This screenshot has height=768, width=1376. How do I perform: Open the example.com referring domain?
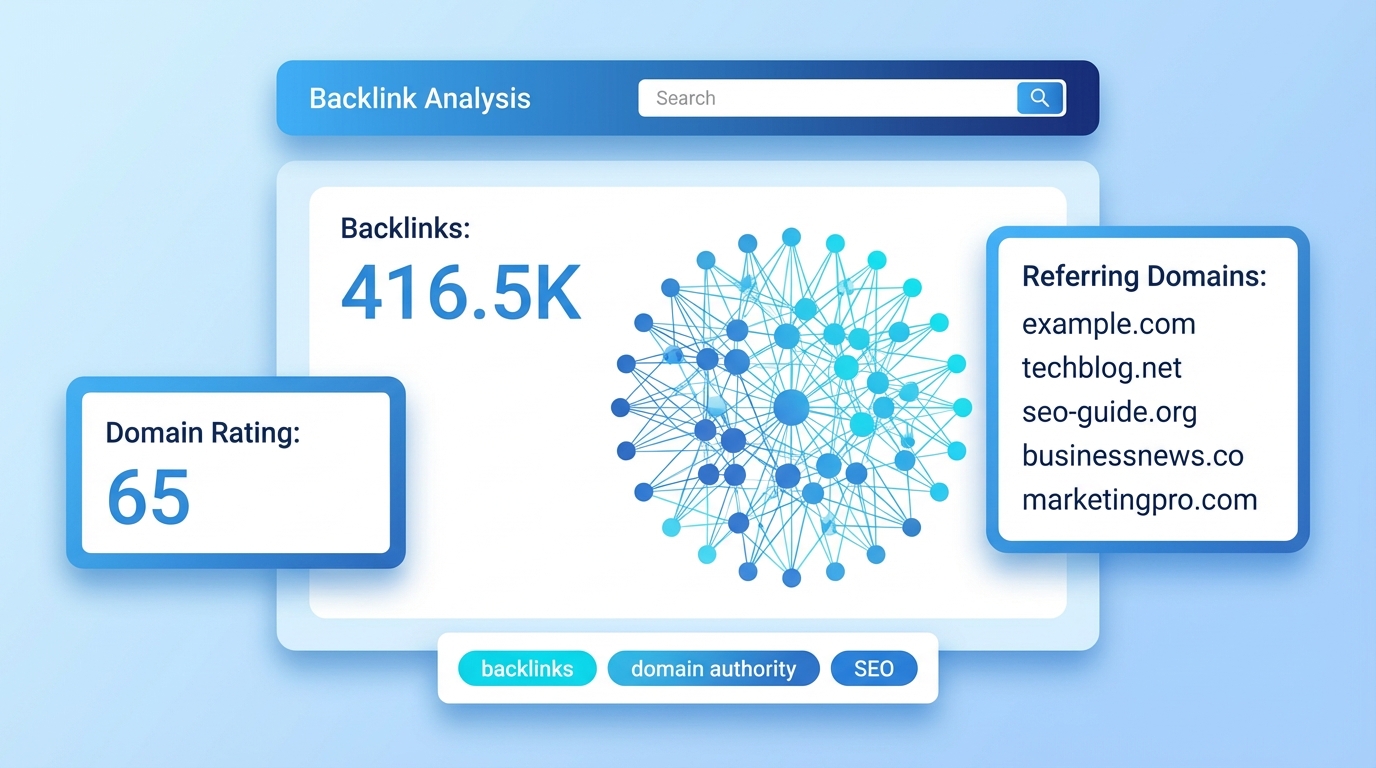click(1108, 324)
